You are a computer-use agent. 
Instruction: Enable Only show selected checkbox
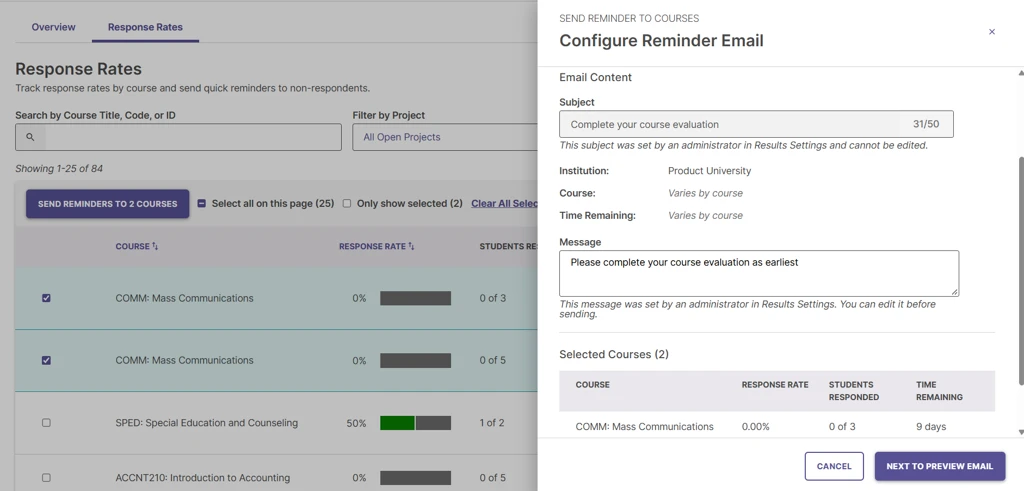(x=347, y=203)
